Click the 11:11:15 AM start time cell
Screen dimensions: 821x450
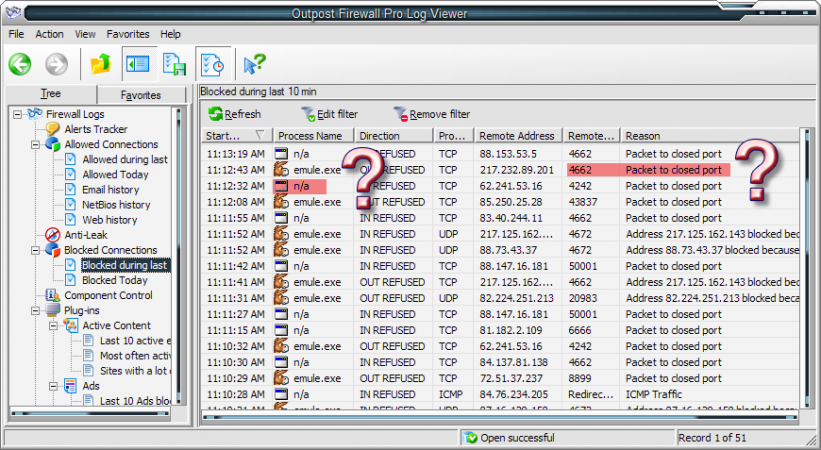coord(236,330)
